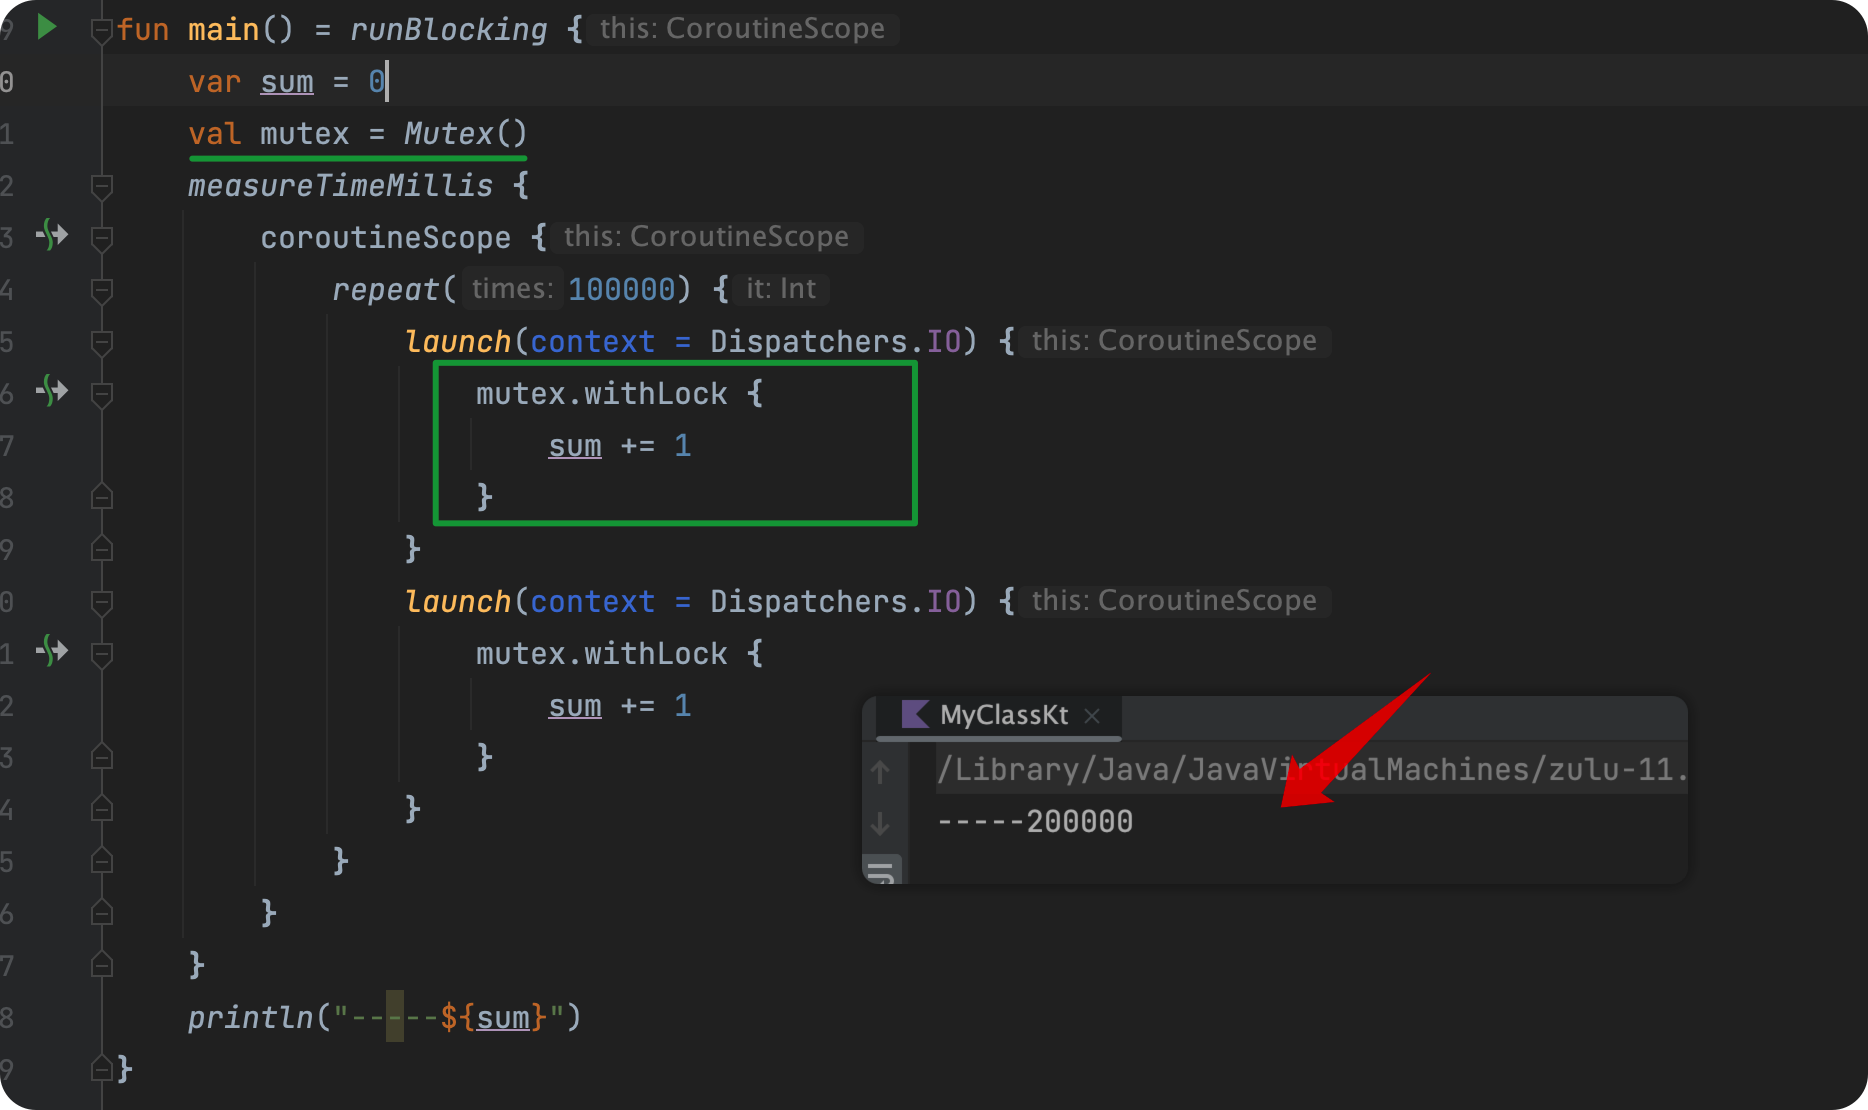Click the 'it: Int' lambda hint

point(781,288)
